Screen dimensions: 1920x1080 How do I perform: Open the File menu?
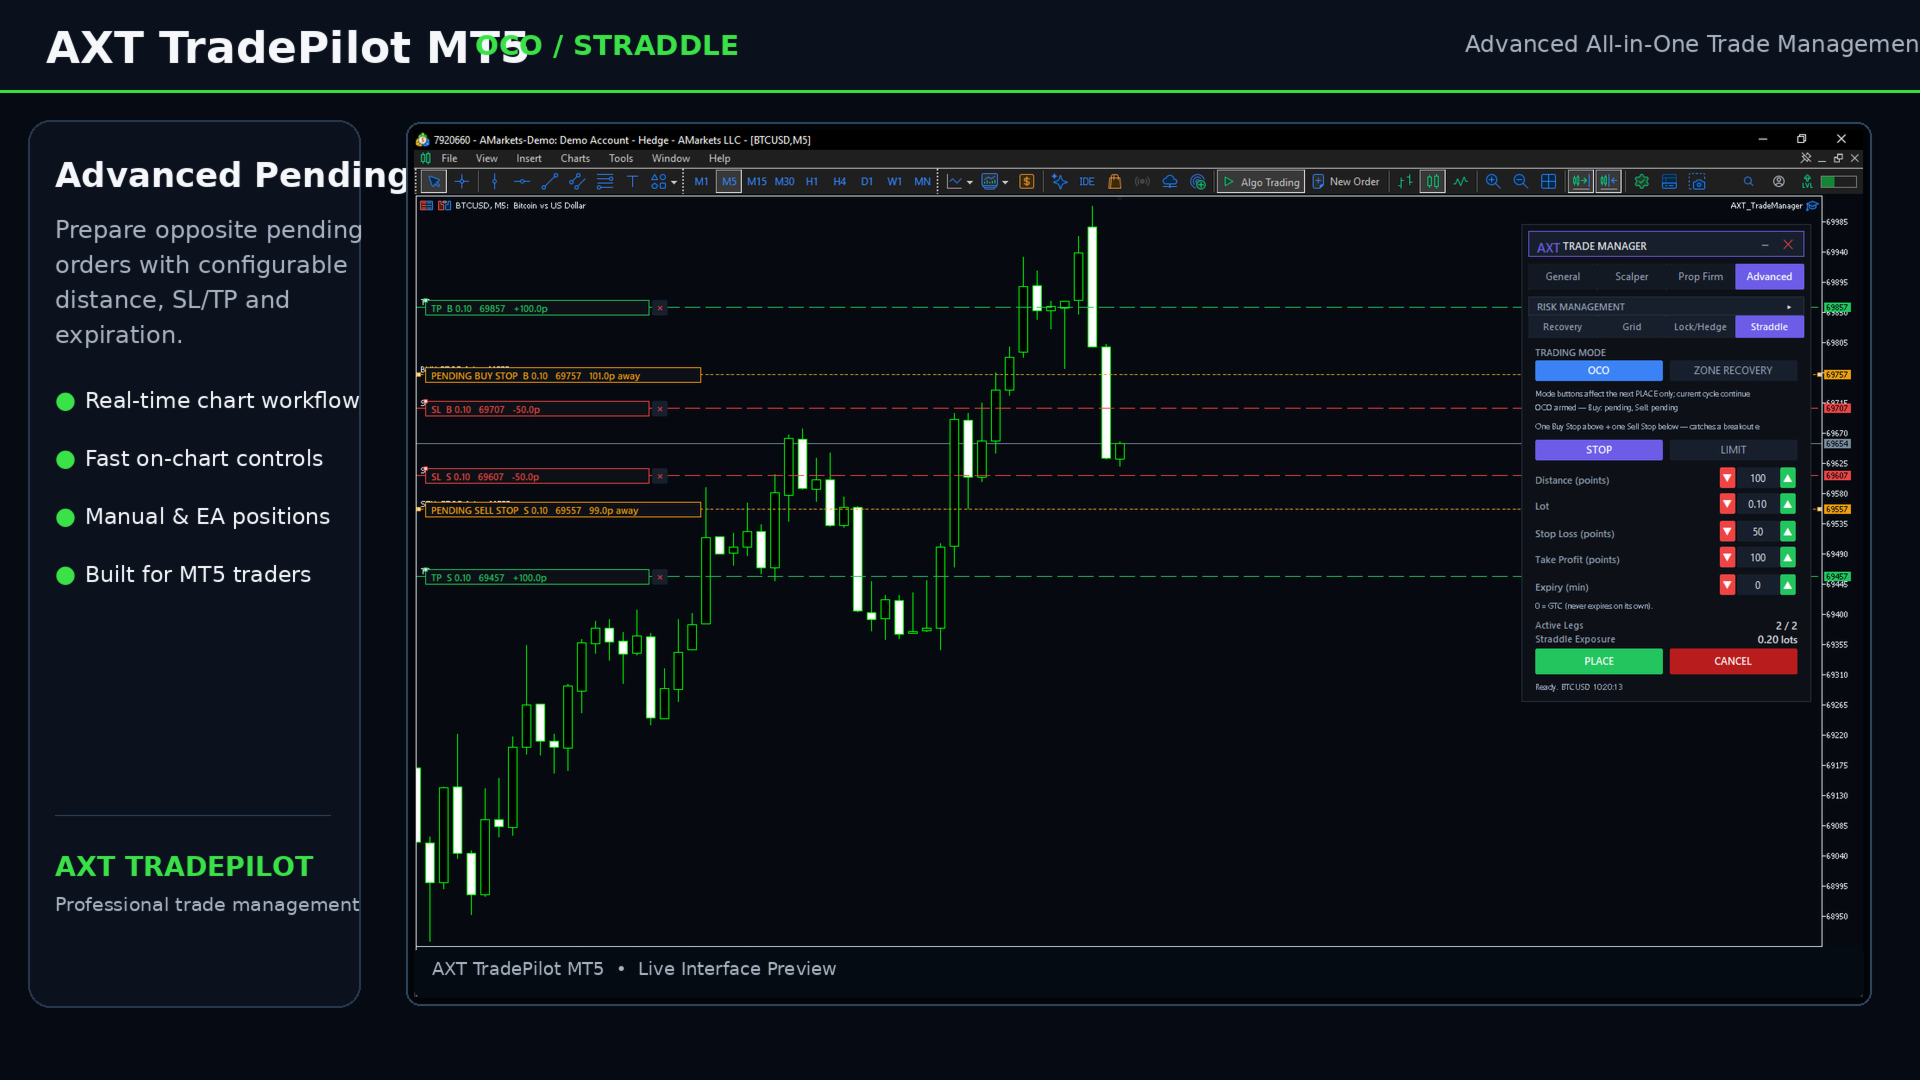coord(450,159)
